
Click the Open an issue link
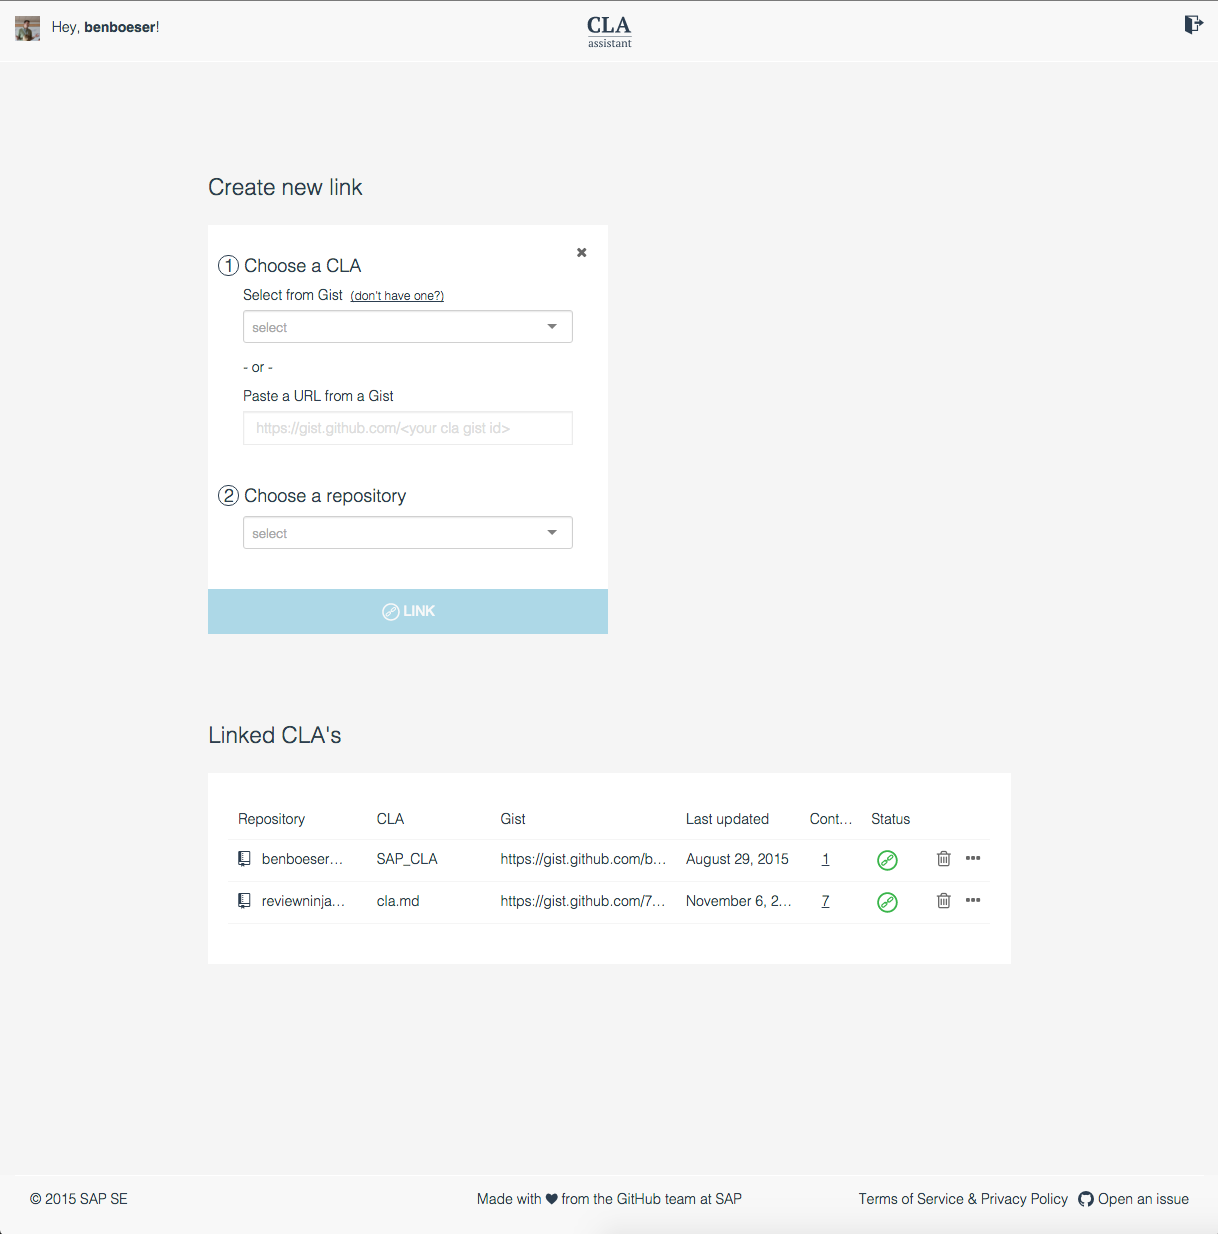(x=1143, y=1199)
